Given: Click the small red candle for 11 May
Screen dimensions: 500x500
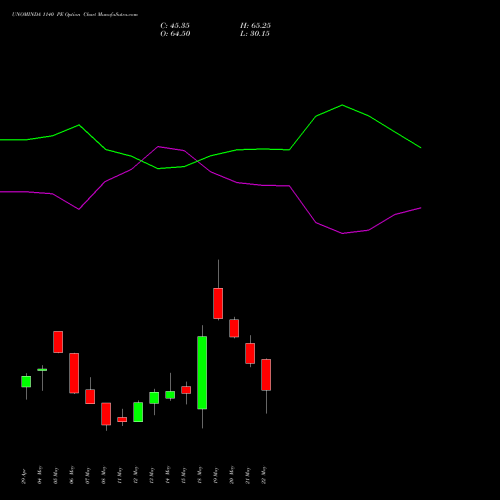Looking at the screenshot, I should pos(122,419).
